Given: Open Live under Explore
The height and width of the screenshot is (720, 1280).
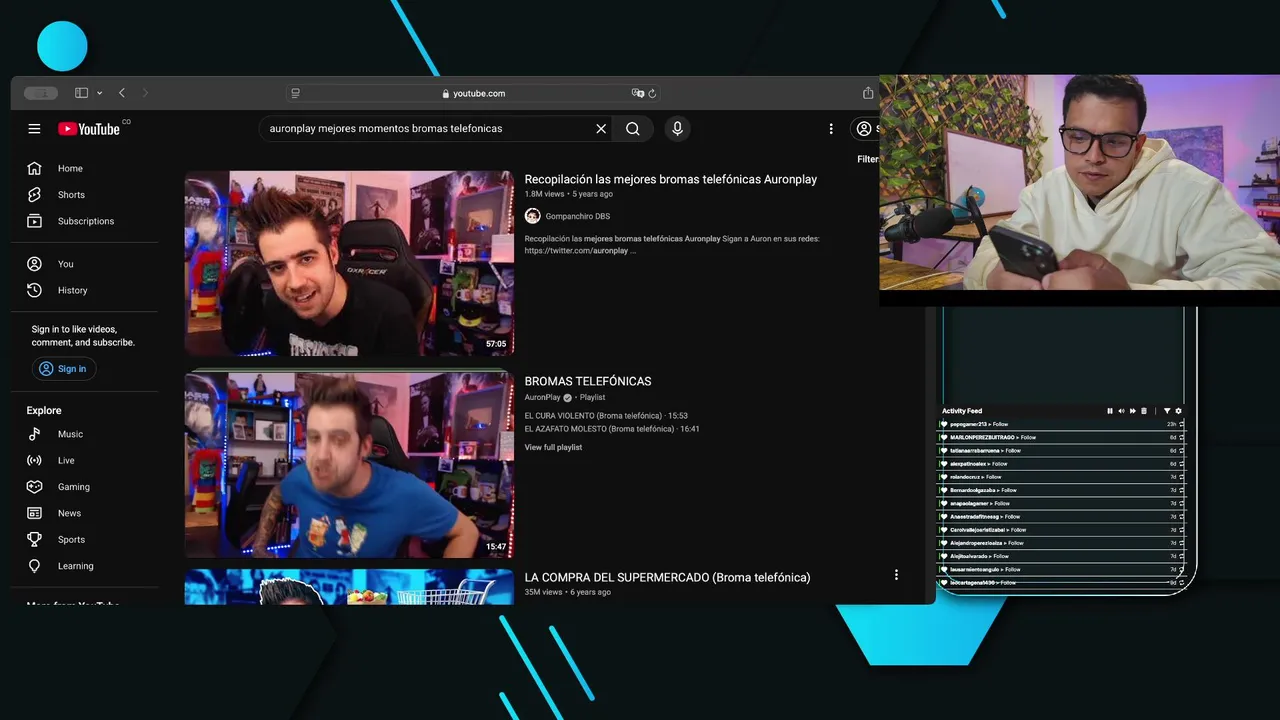Looking at the screenshot, I should [x=84, y=460].
